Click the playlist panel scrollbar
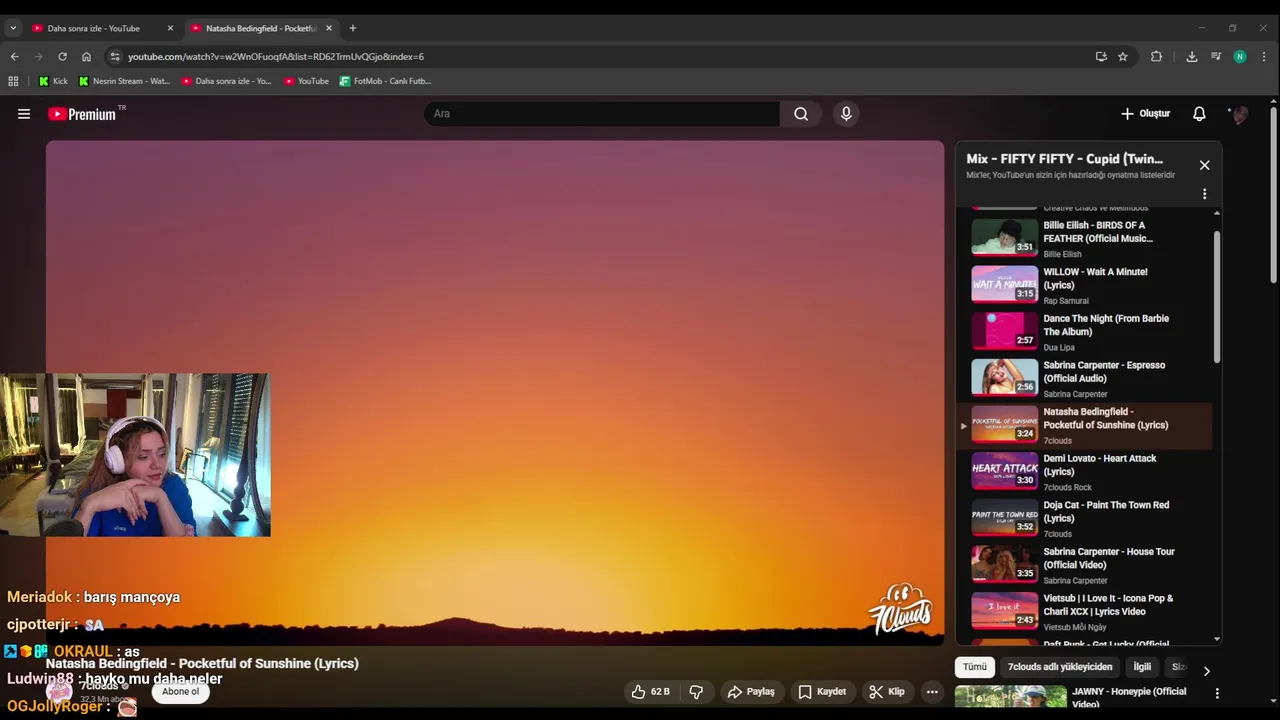 tap(1217, 297)
